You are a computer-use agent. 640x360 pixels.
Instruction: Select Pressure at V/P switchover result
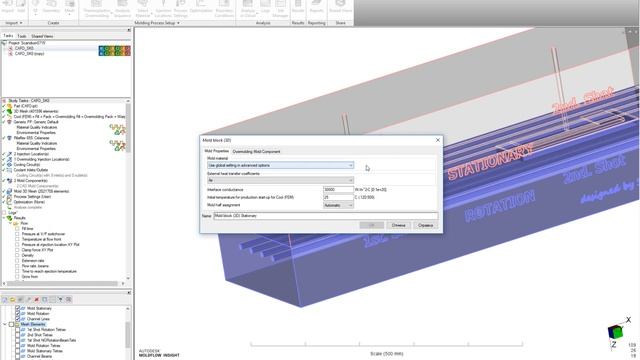(x=44, y=234)
